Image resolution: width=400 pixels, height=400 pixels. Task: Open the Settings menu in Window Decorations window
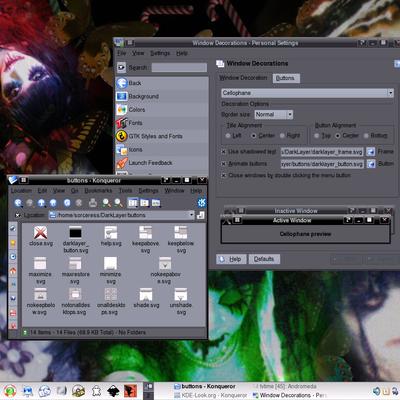pyautogui.click(x=160, y=53)
